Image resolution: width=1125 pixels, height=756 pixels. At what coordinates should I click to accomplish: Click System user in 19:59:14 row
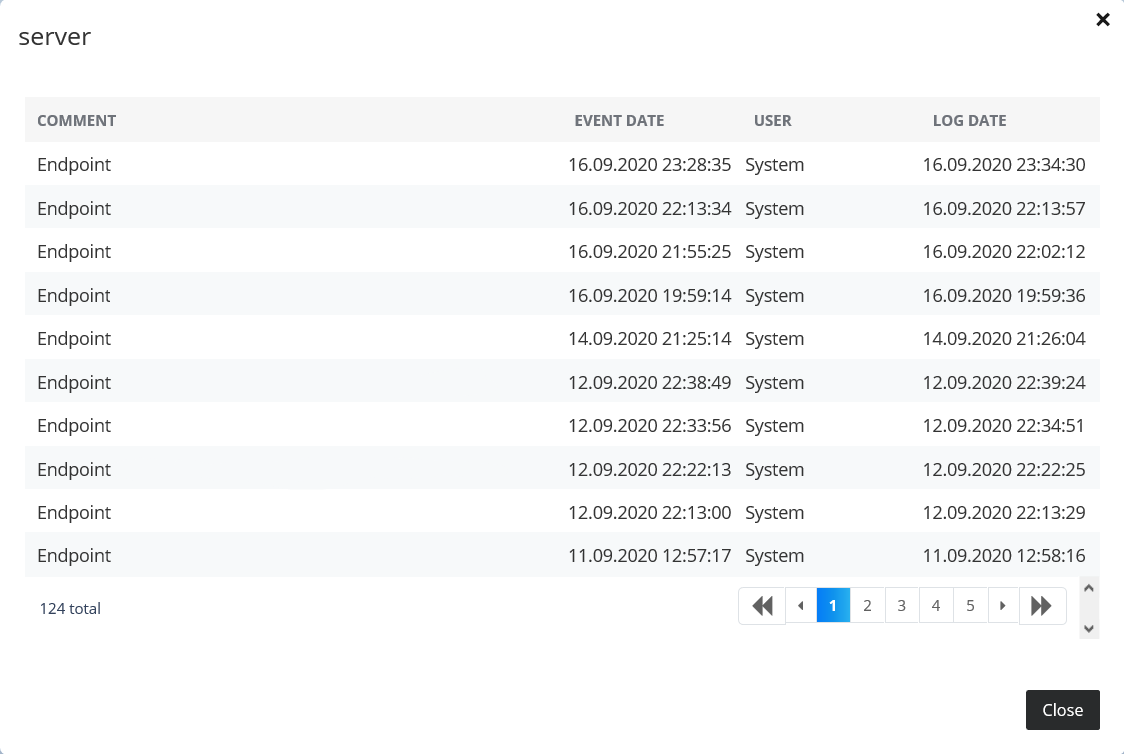point(774,296)
